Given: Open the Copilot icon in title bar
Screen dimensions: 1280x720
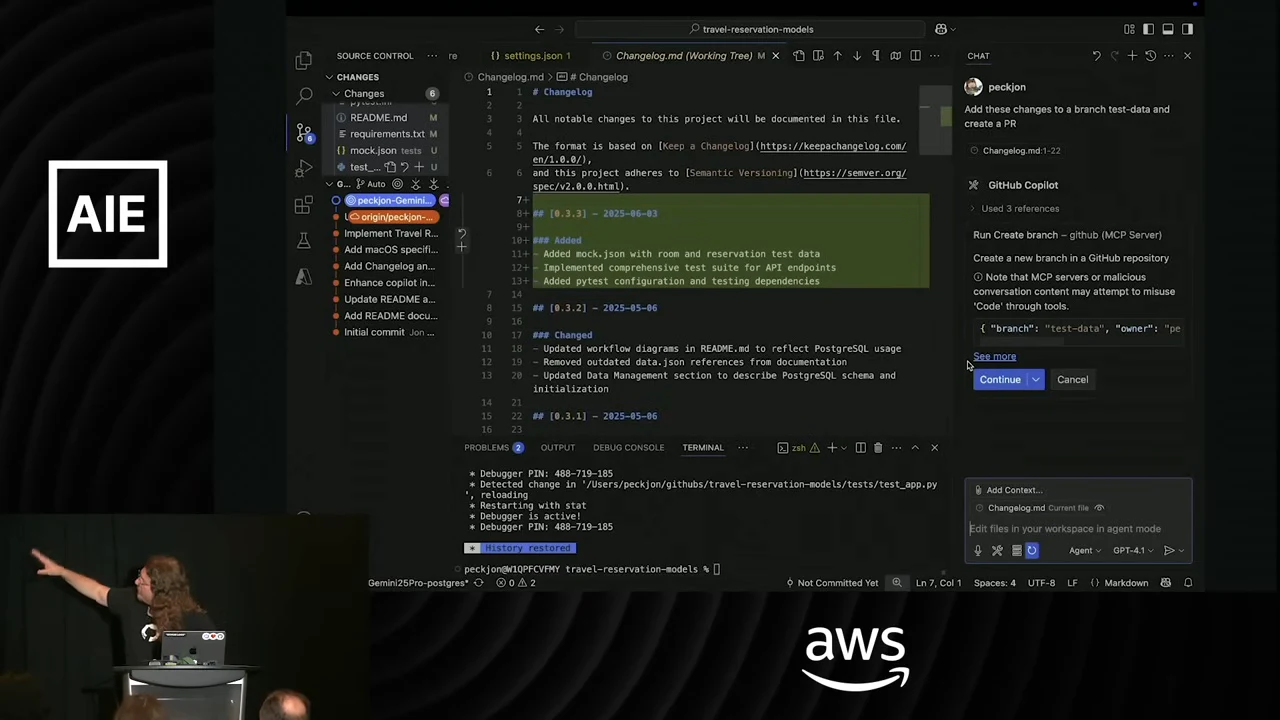Looking at the screenshot, I should (x=940, y=29).
